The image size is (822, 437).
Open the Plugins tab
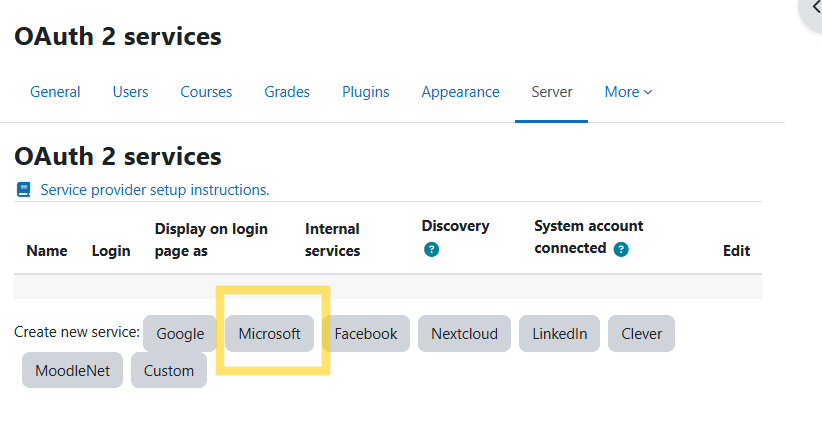(x=366, y=92)
